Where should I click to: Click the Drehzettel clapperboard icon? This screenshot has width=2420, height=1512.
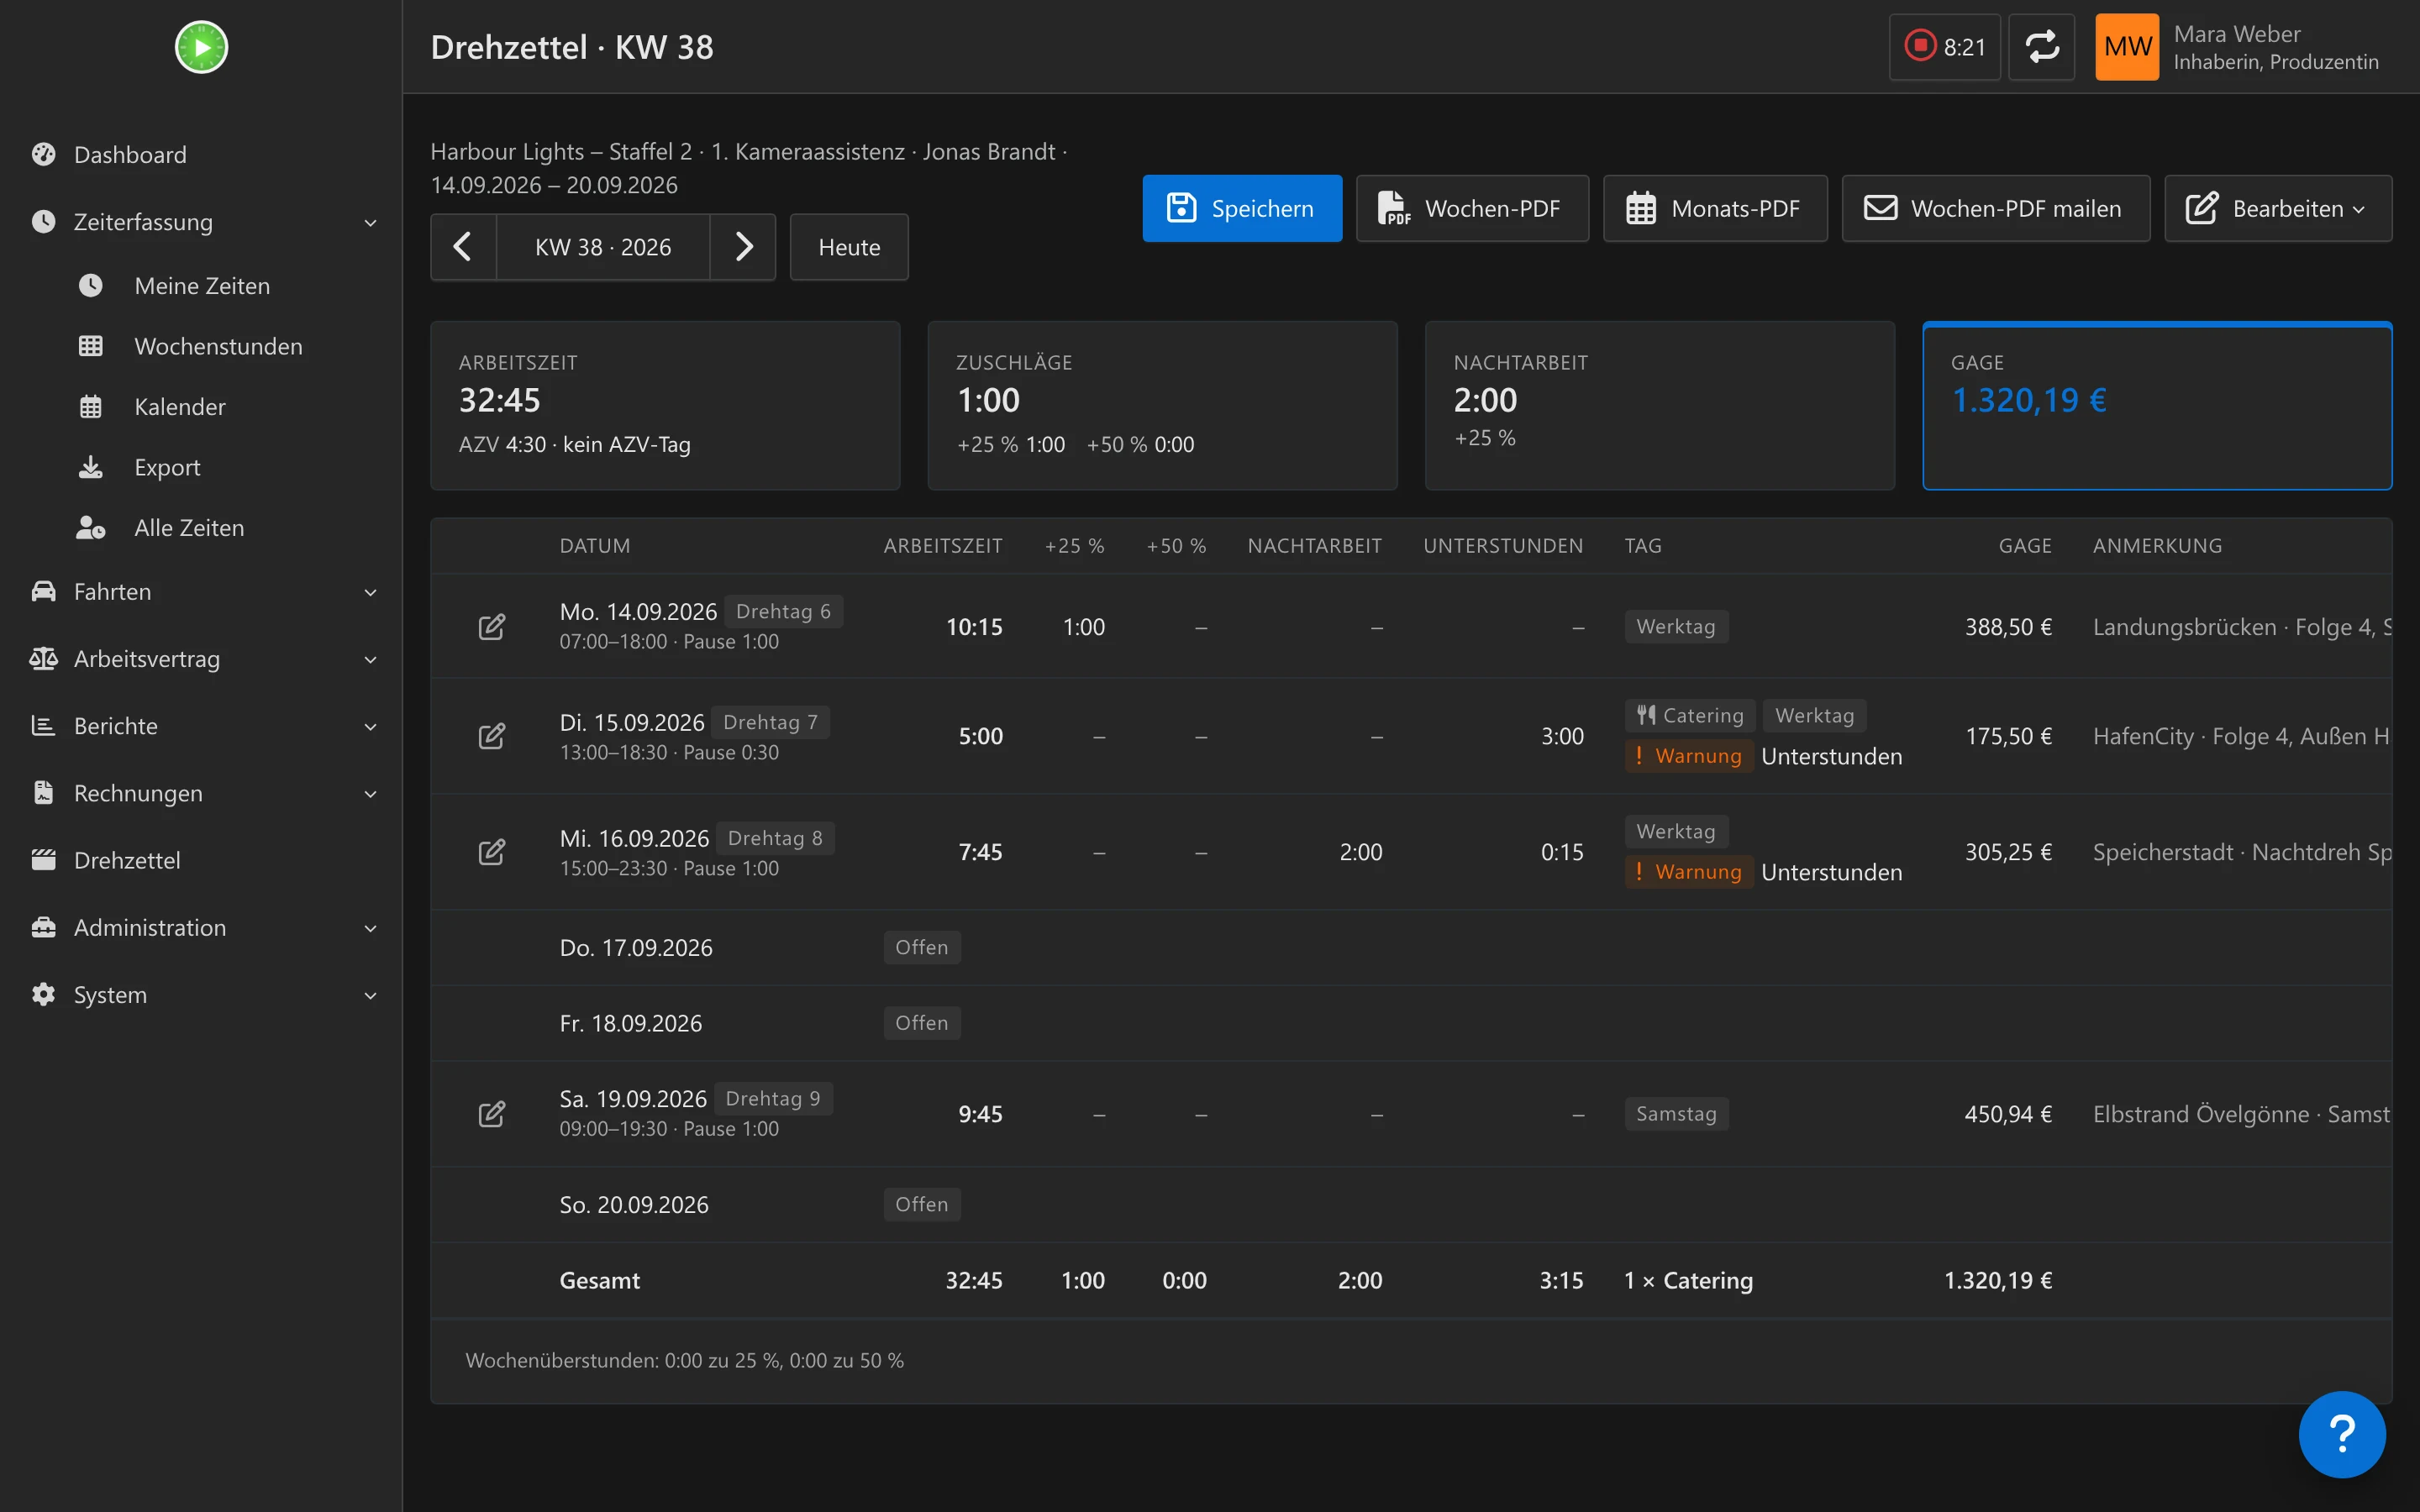[x=43, y=860]
